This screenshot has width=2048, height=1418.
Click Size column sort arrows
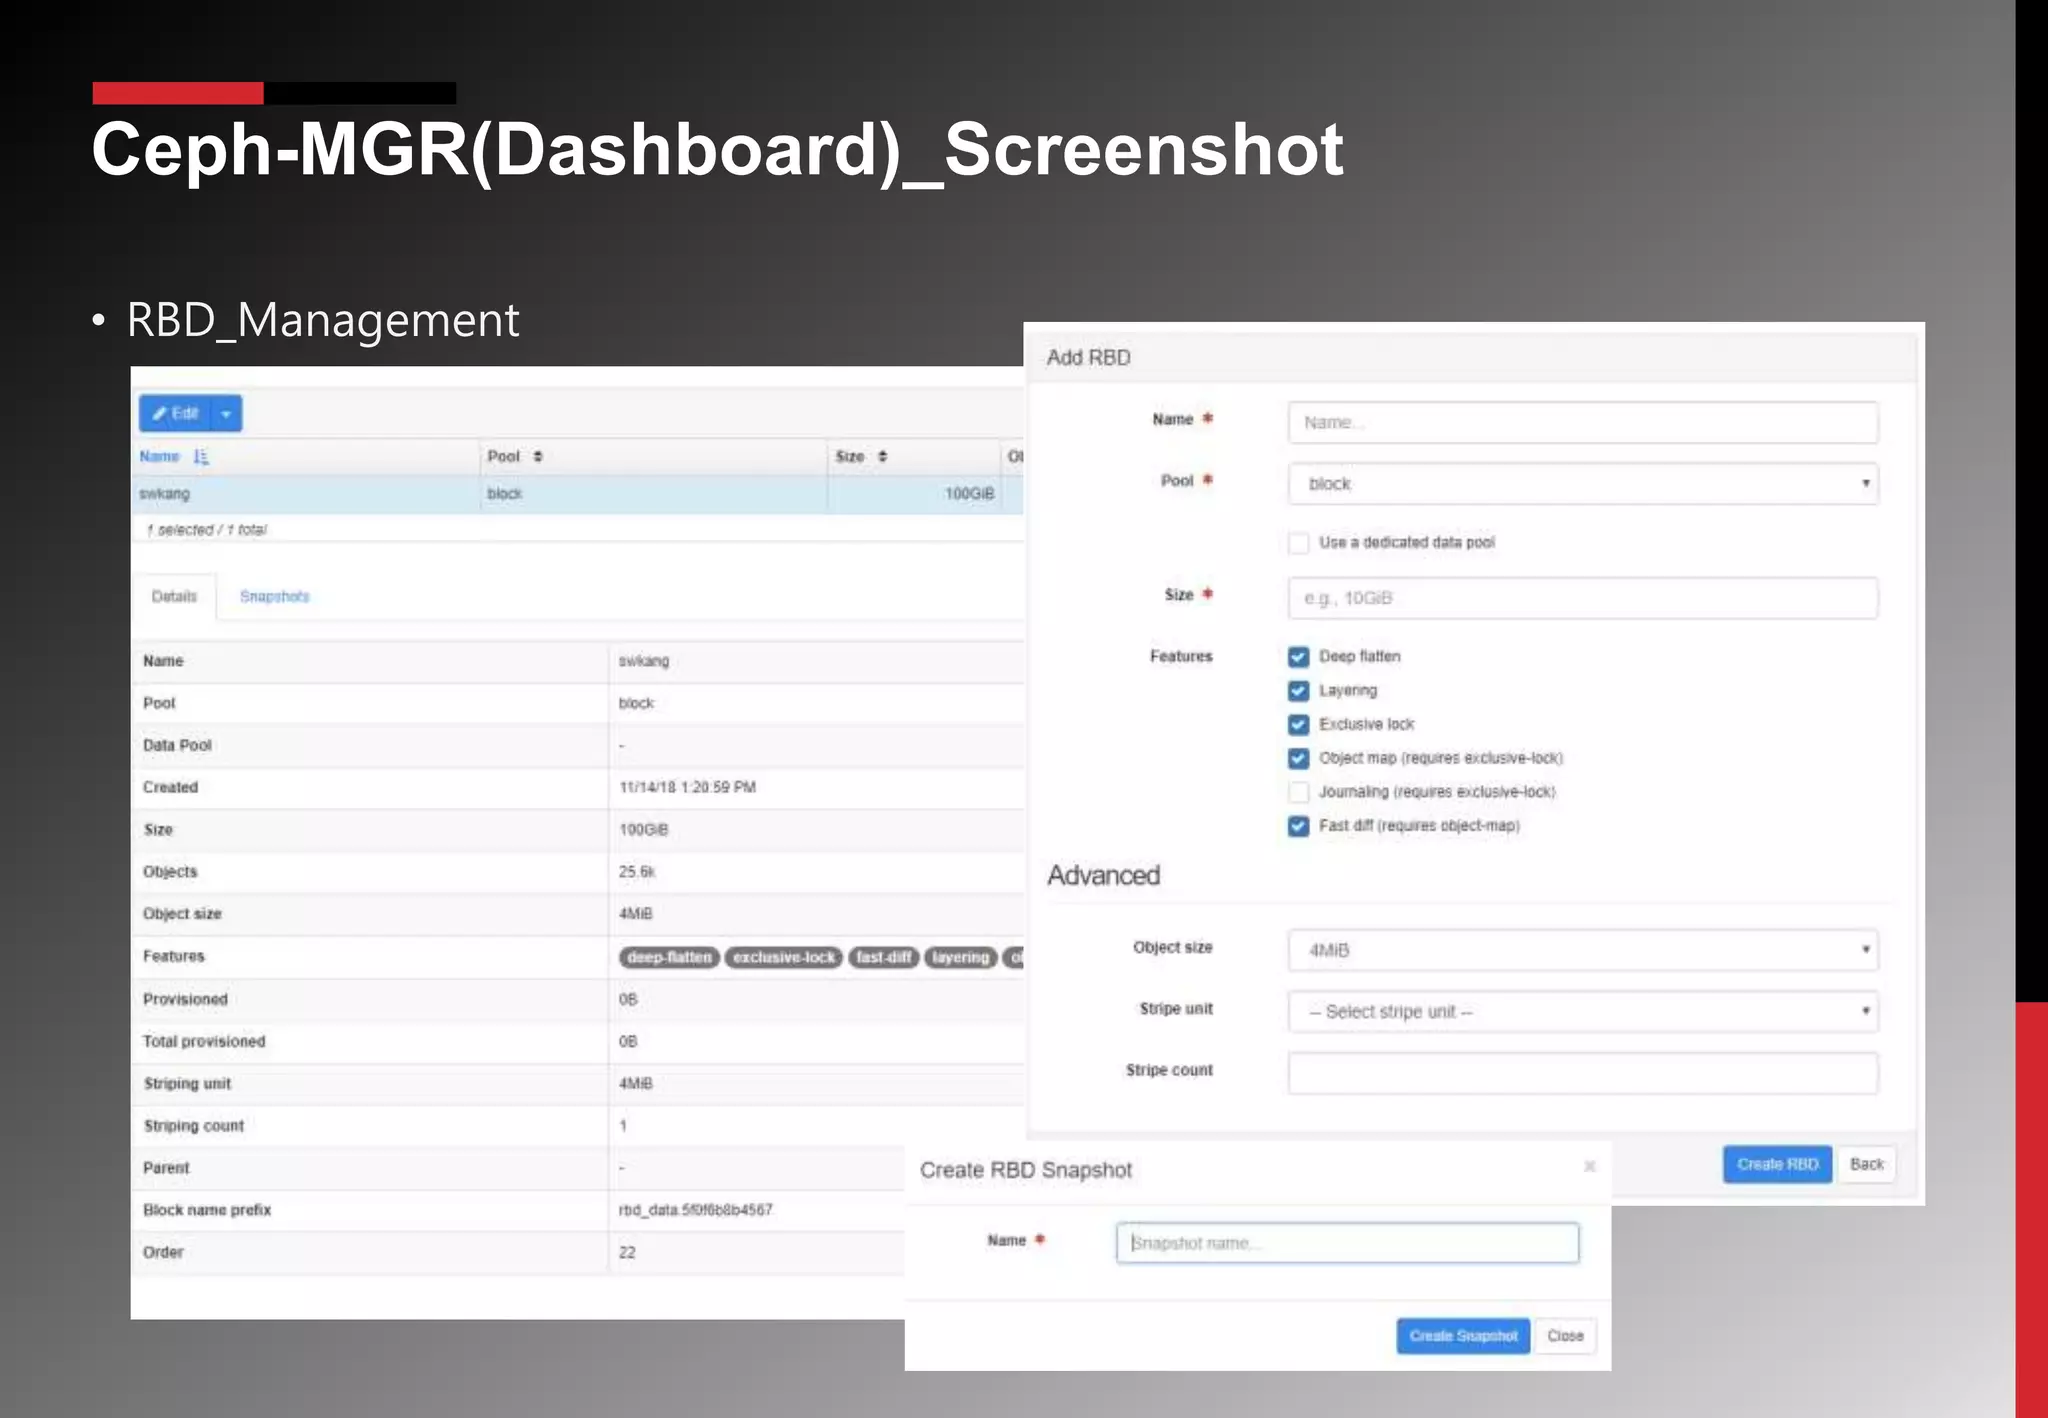point(882,457)
